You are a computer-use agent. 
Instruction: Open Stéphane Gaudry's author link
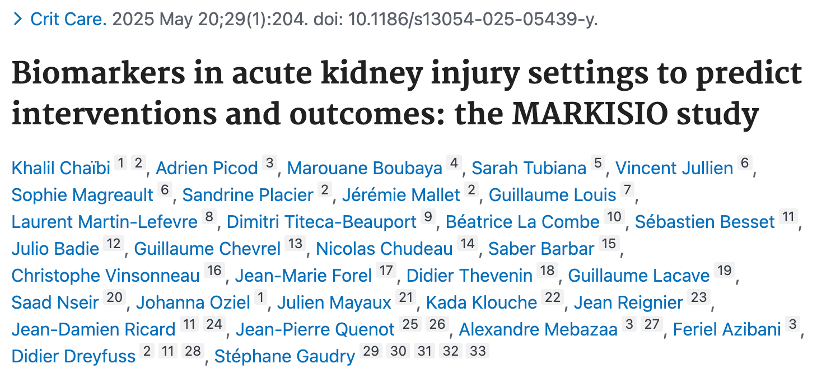284,357
